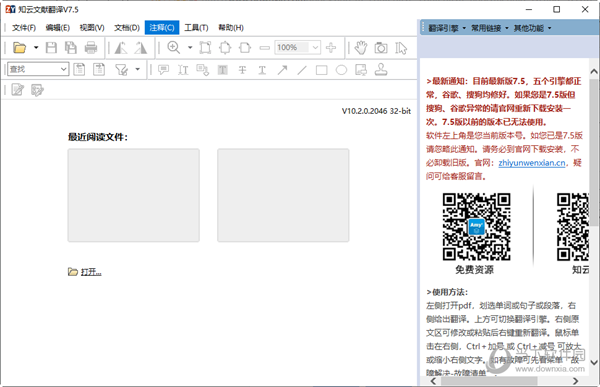
Task: Open the zoom tool dropdown arrow
Action: click(x=190, y=48)
